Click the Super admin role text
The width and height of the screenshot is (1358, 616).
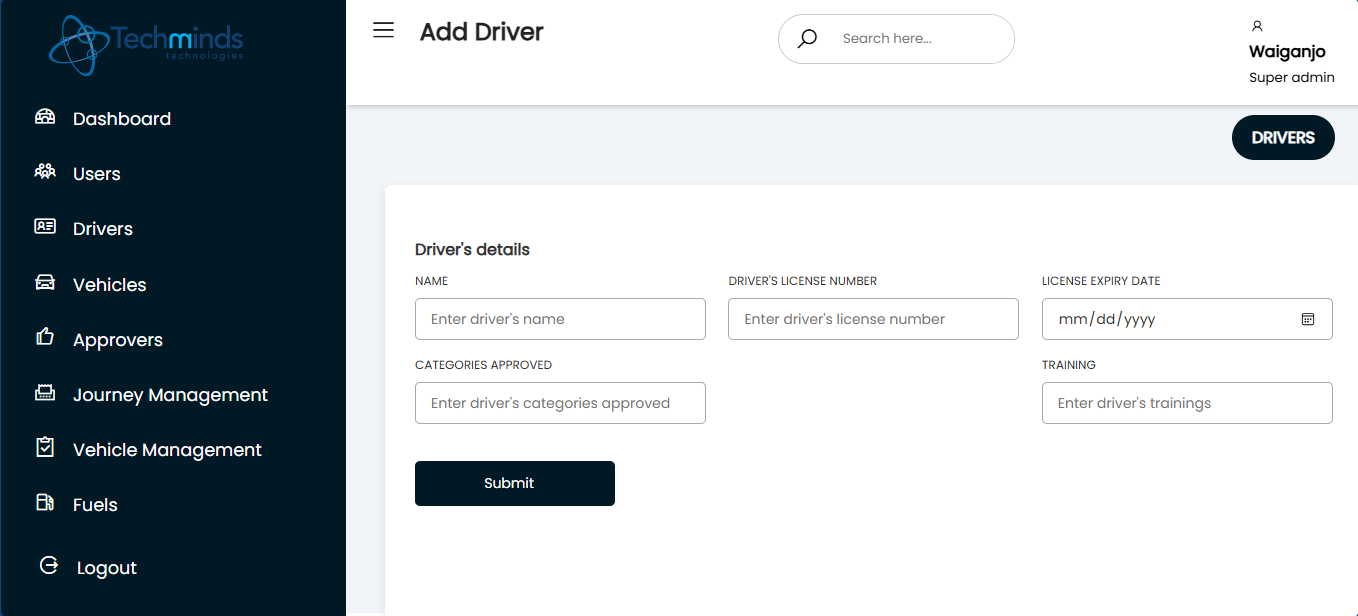pyautogui.click(x=1292, y=77)
